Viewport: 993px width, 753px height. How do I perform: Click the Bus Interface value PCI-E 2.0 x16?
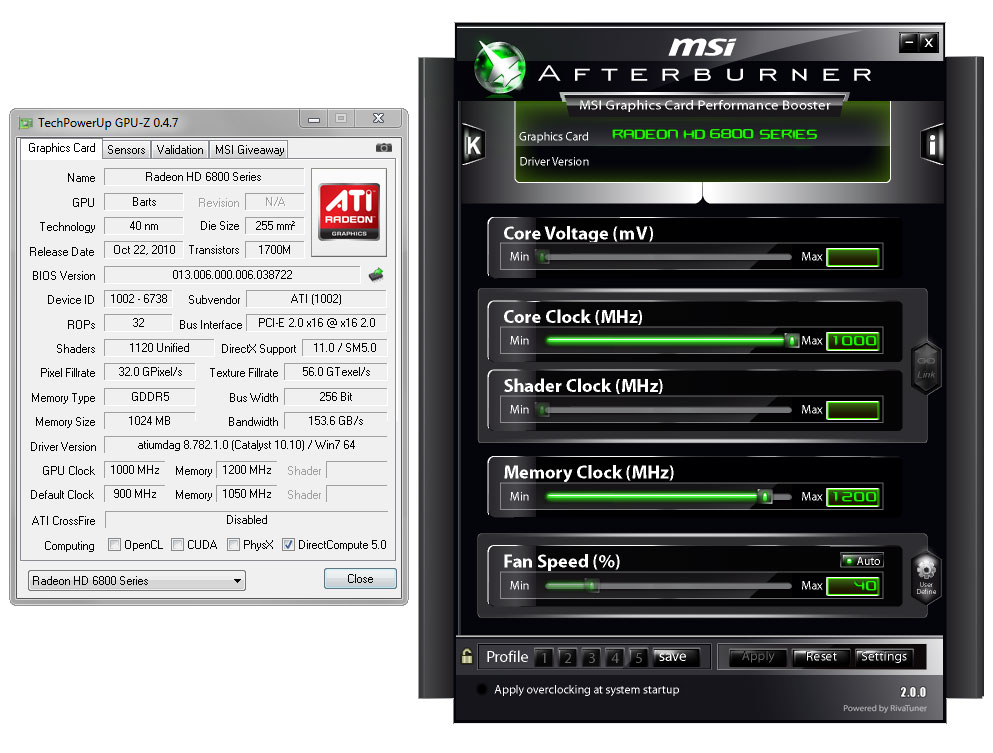pos(316,323)
